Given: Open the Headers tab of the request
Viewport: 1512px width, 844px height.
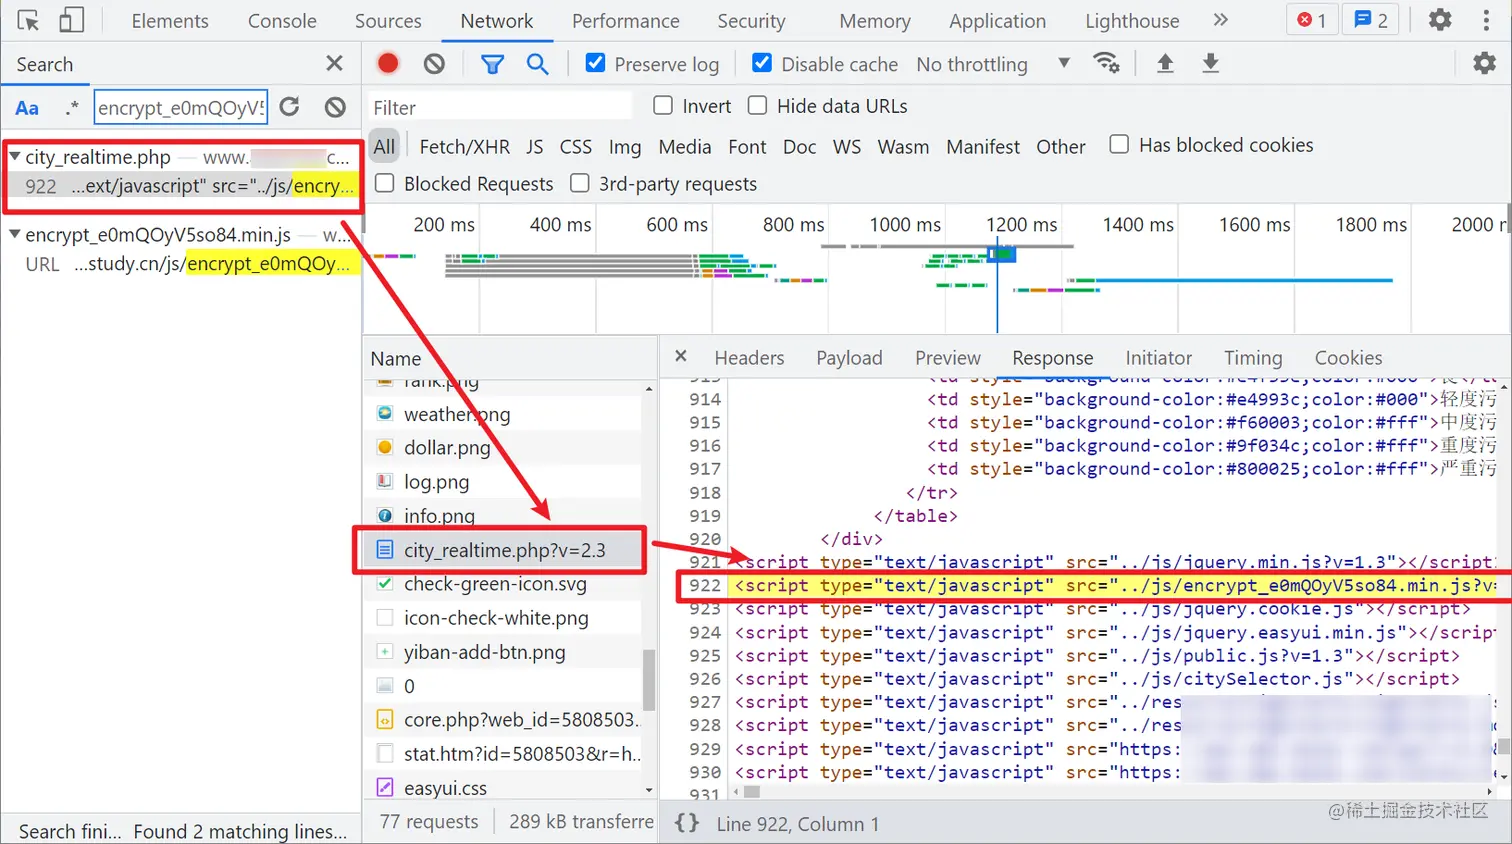Looking at the screenshot, I should click(749, 358).
